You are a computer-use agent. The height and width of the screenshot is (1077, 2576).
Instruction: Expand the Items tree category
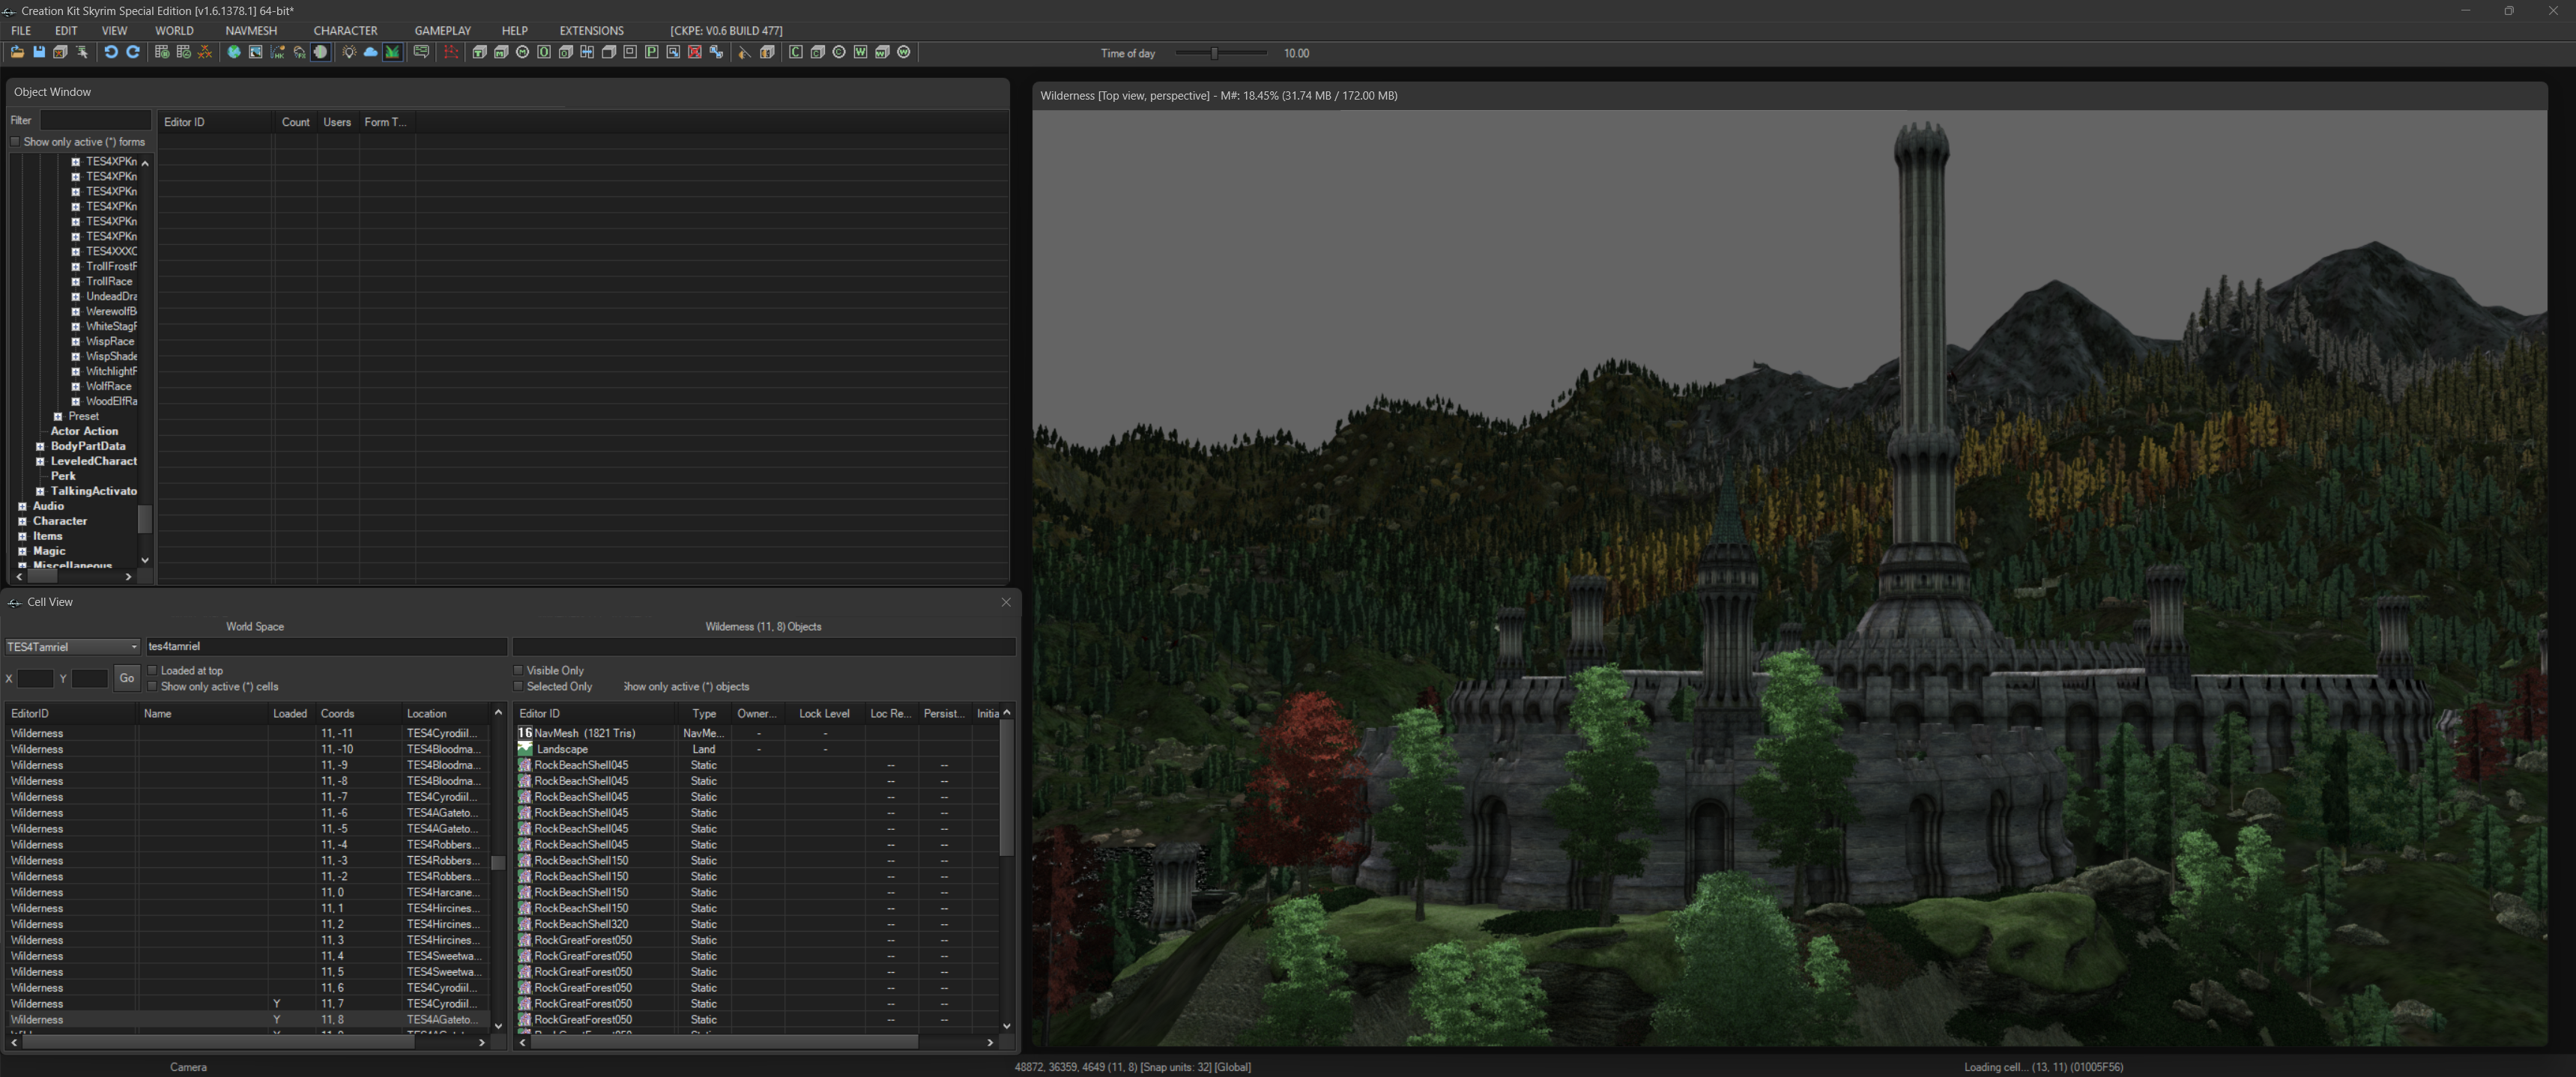(23, 536)
